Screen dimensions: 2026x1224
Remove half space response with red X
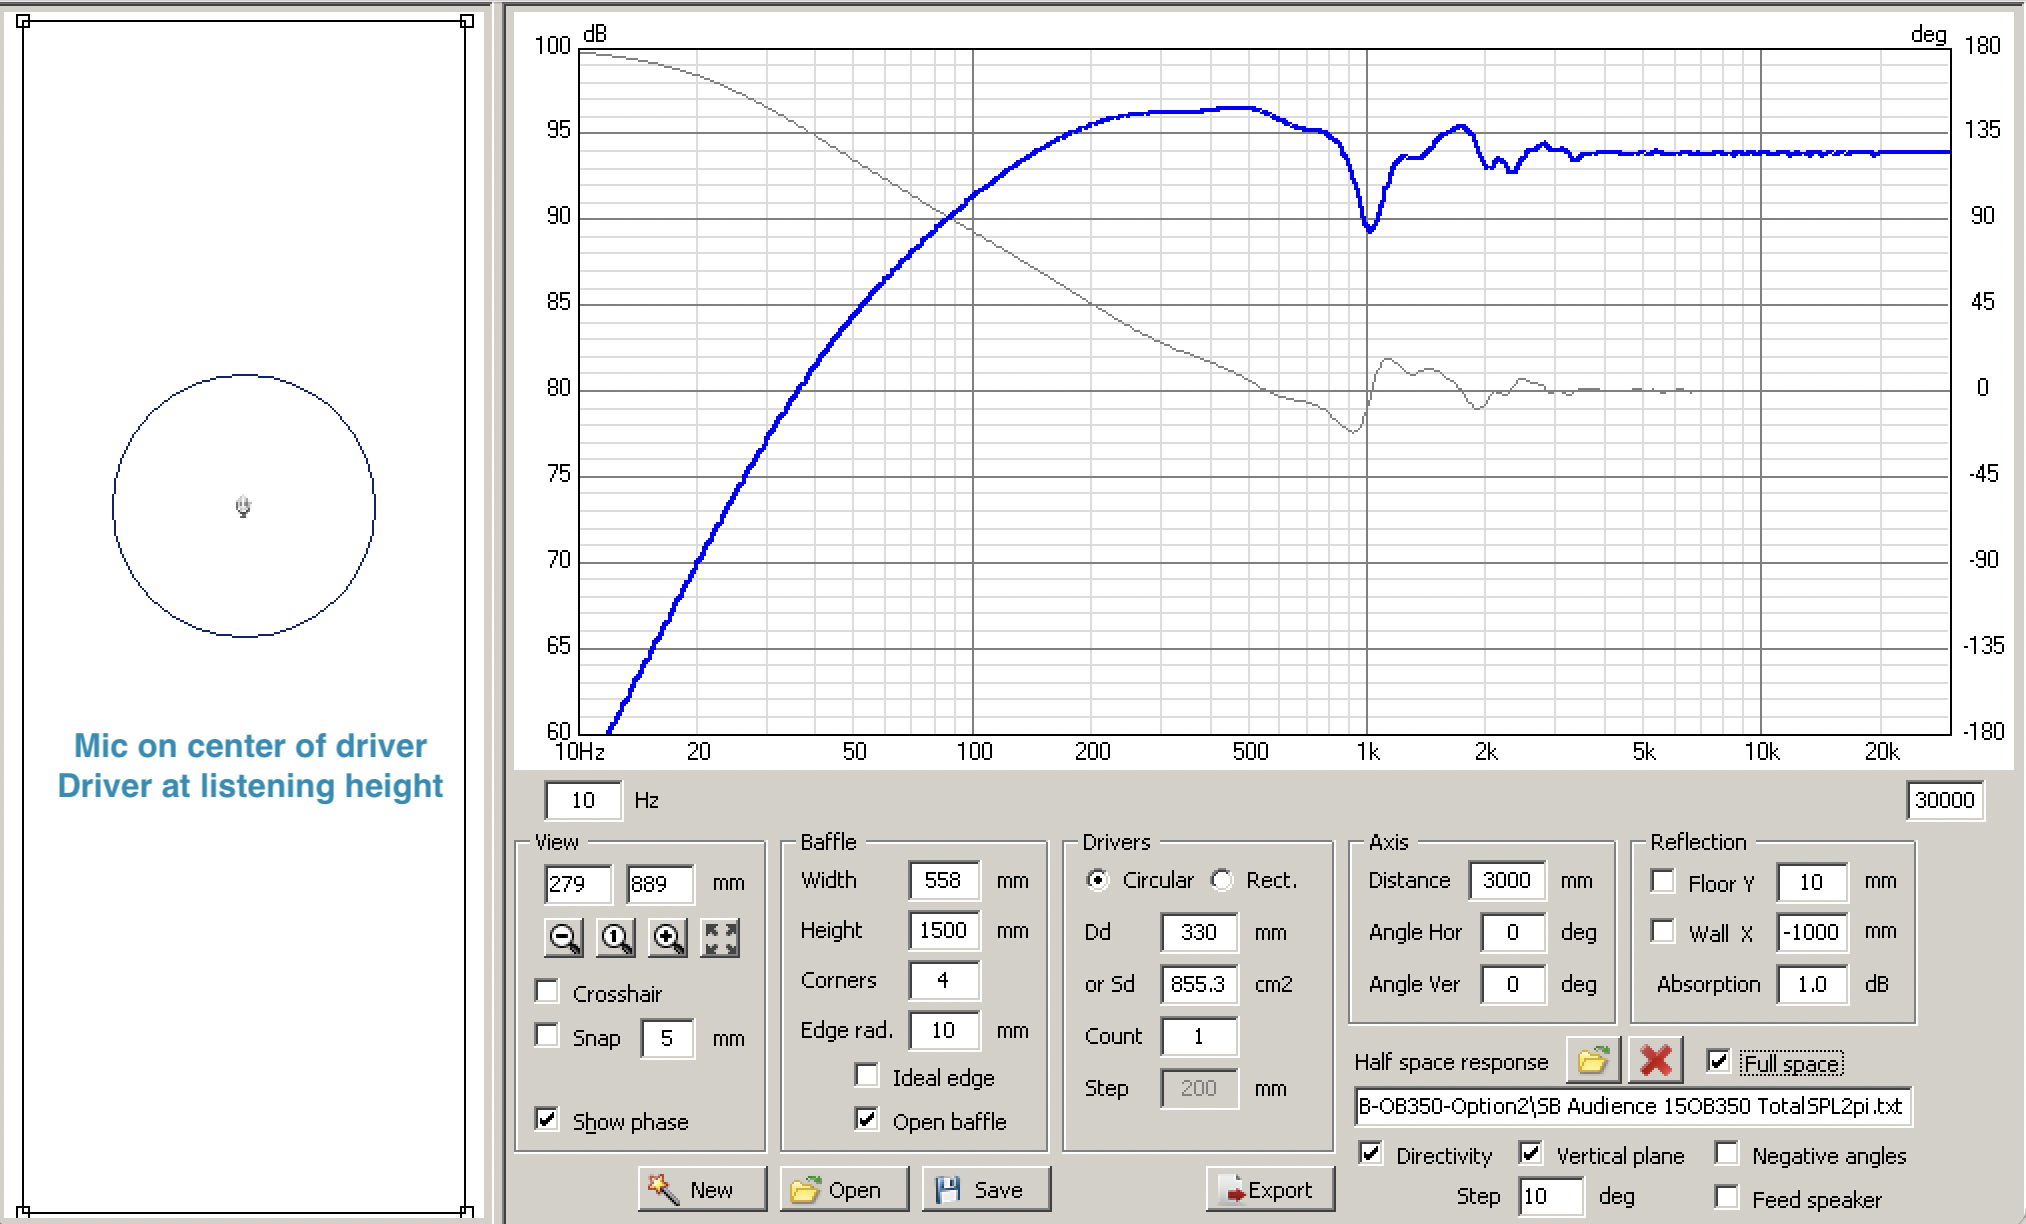(1655, 1060)
